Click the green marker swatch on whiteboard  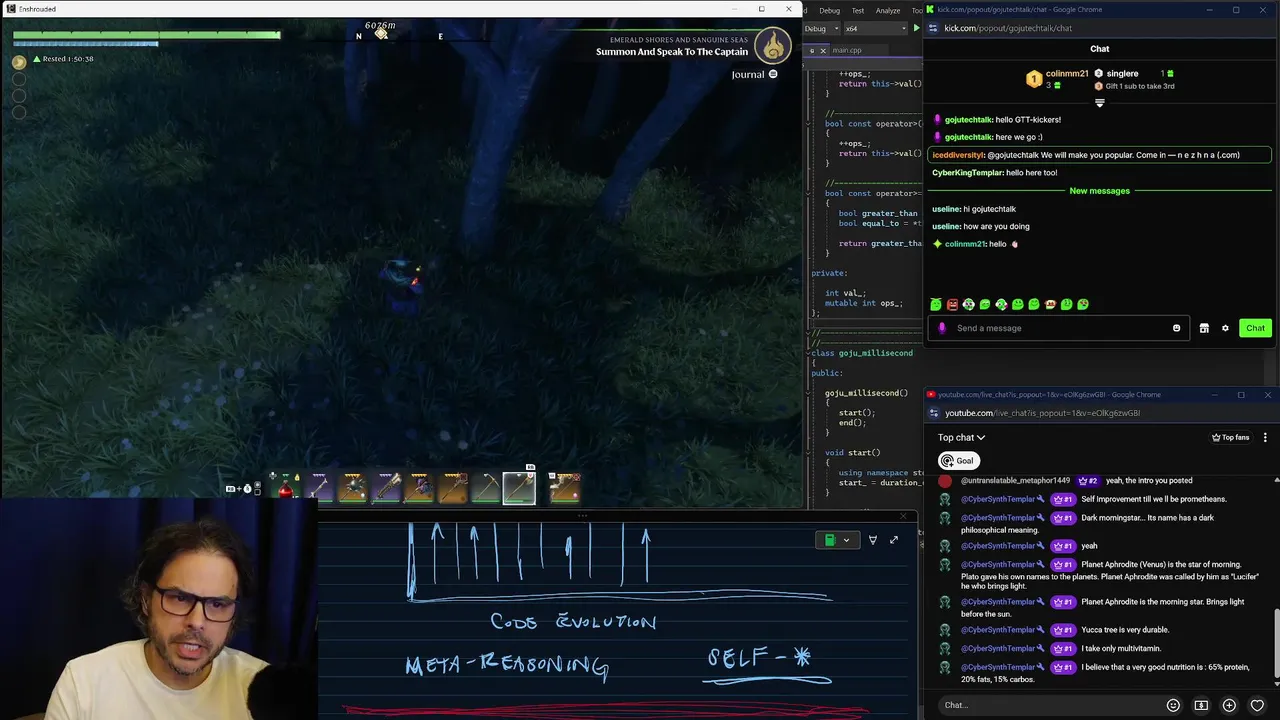[829, 540]
